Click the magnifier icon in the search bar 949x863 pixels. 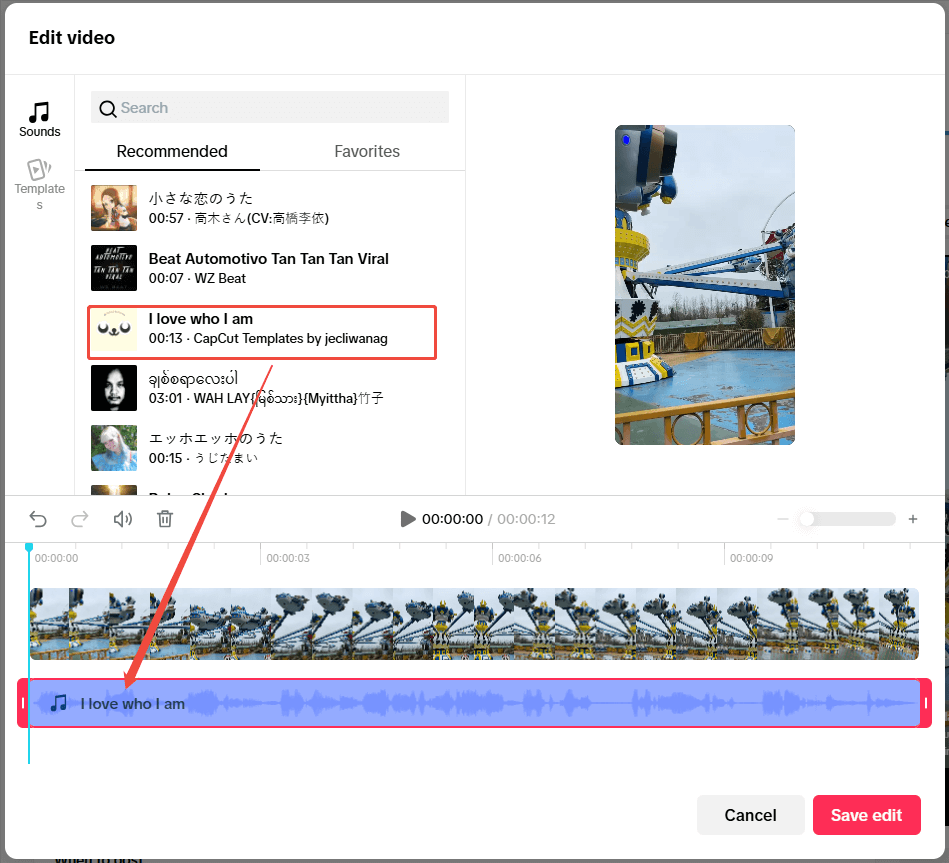(x=108, y=108)
